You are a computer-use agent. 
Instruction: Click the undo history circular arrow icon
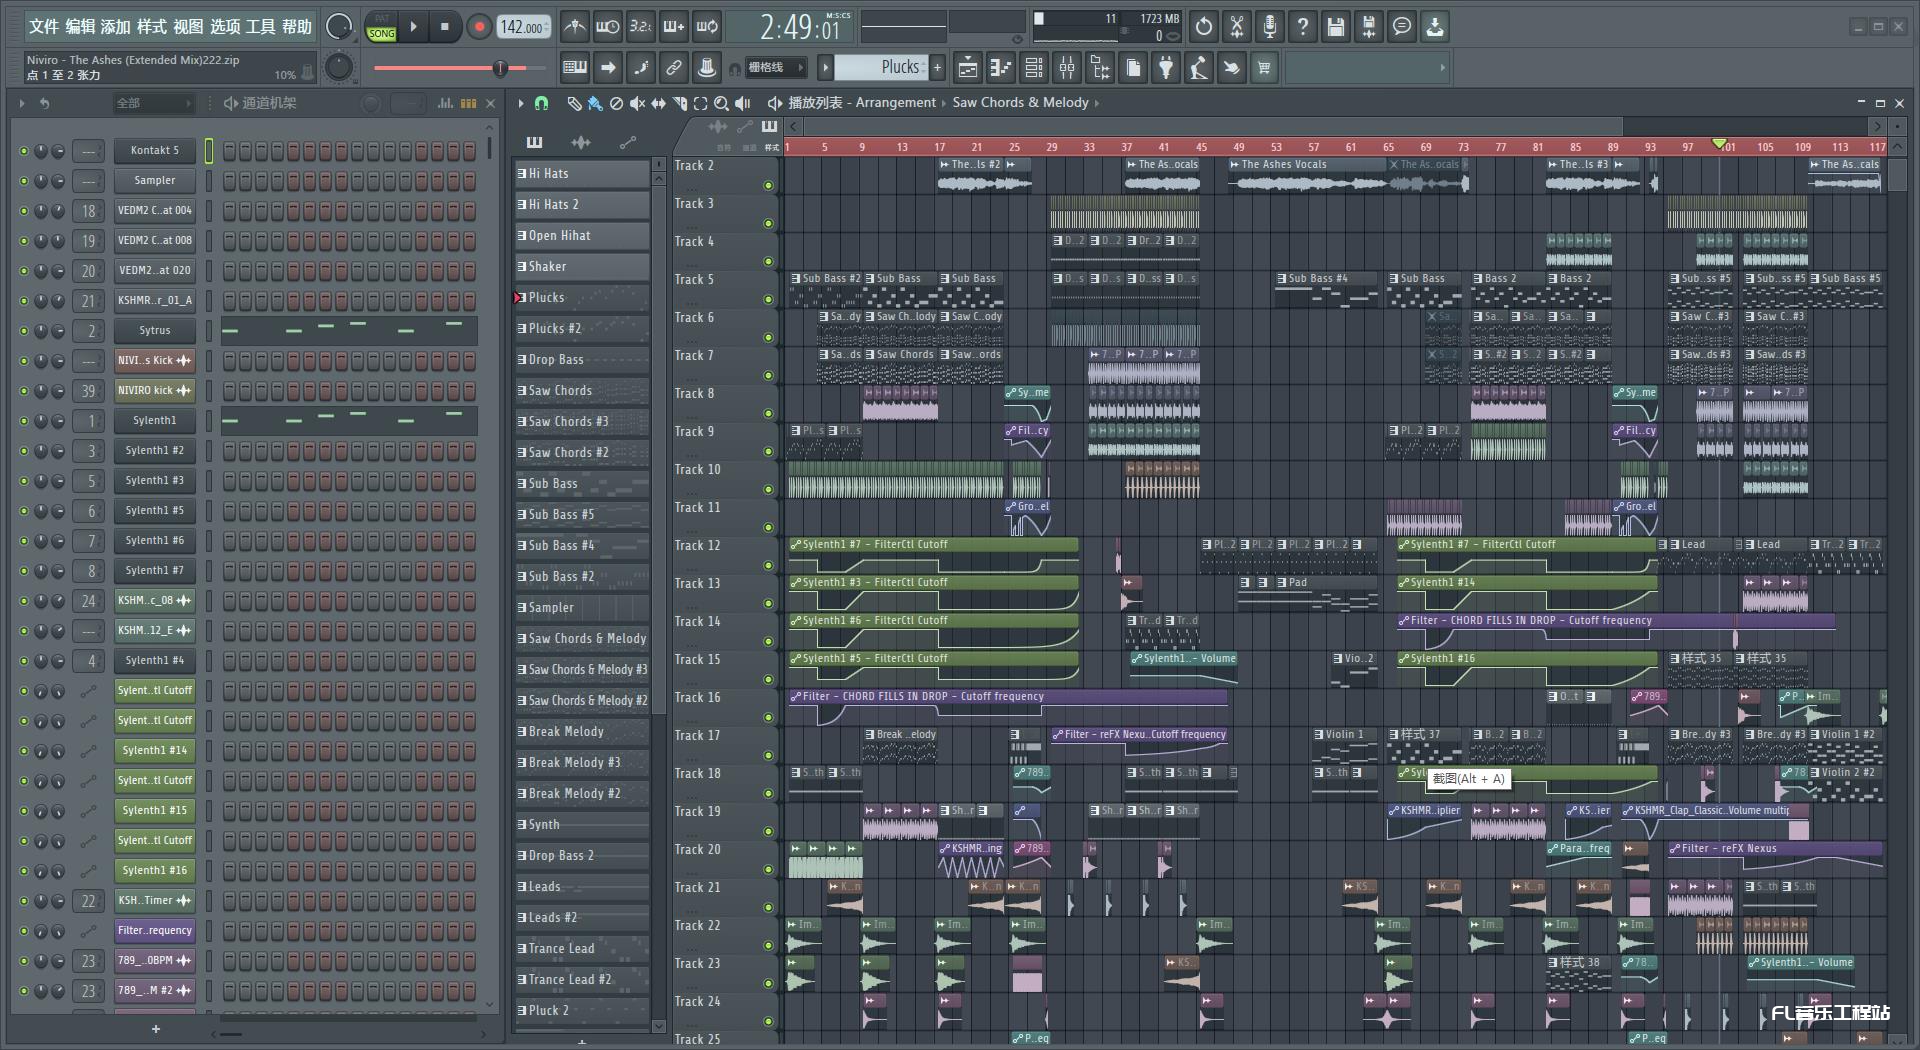[1204, 27]
